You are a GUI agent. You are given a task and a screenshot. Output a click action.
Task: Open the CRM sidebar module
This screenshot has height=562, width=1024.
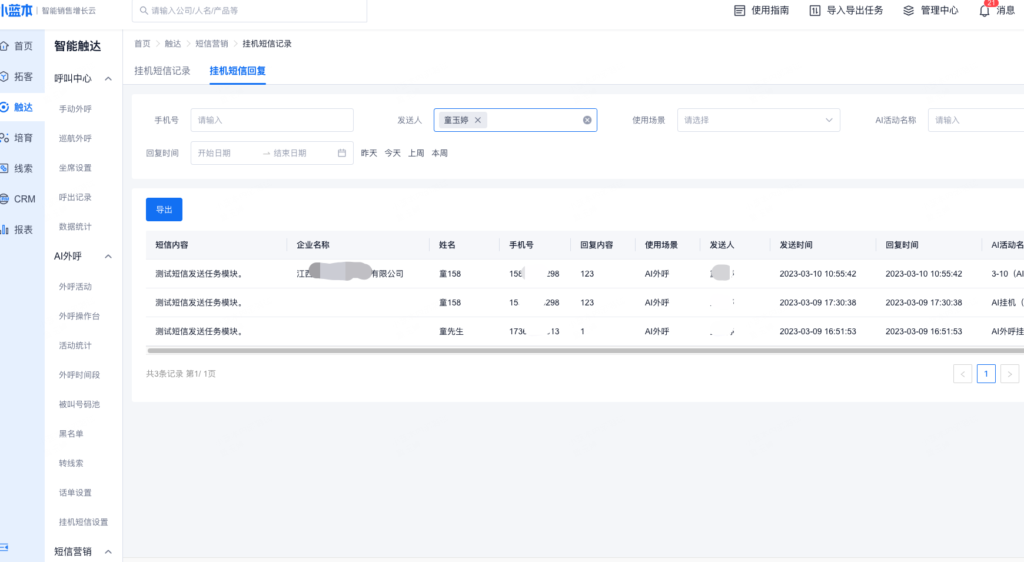[x=20, y=199]
